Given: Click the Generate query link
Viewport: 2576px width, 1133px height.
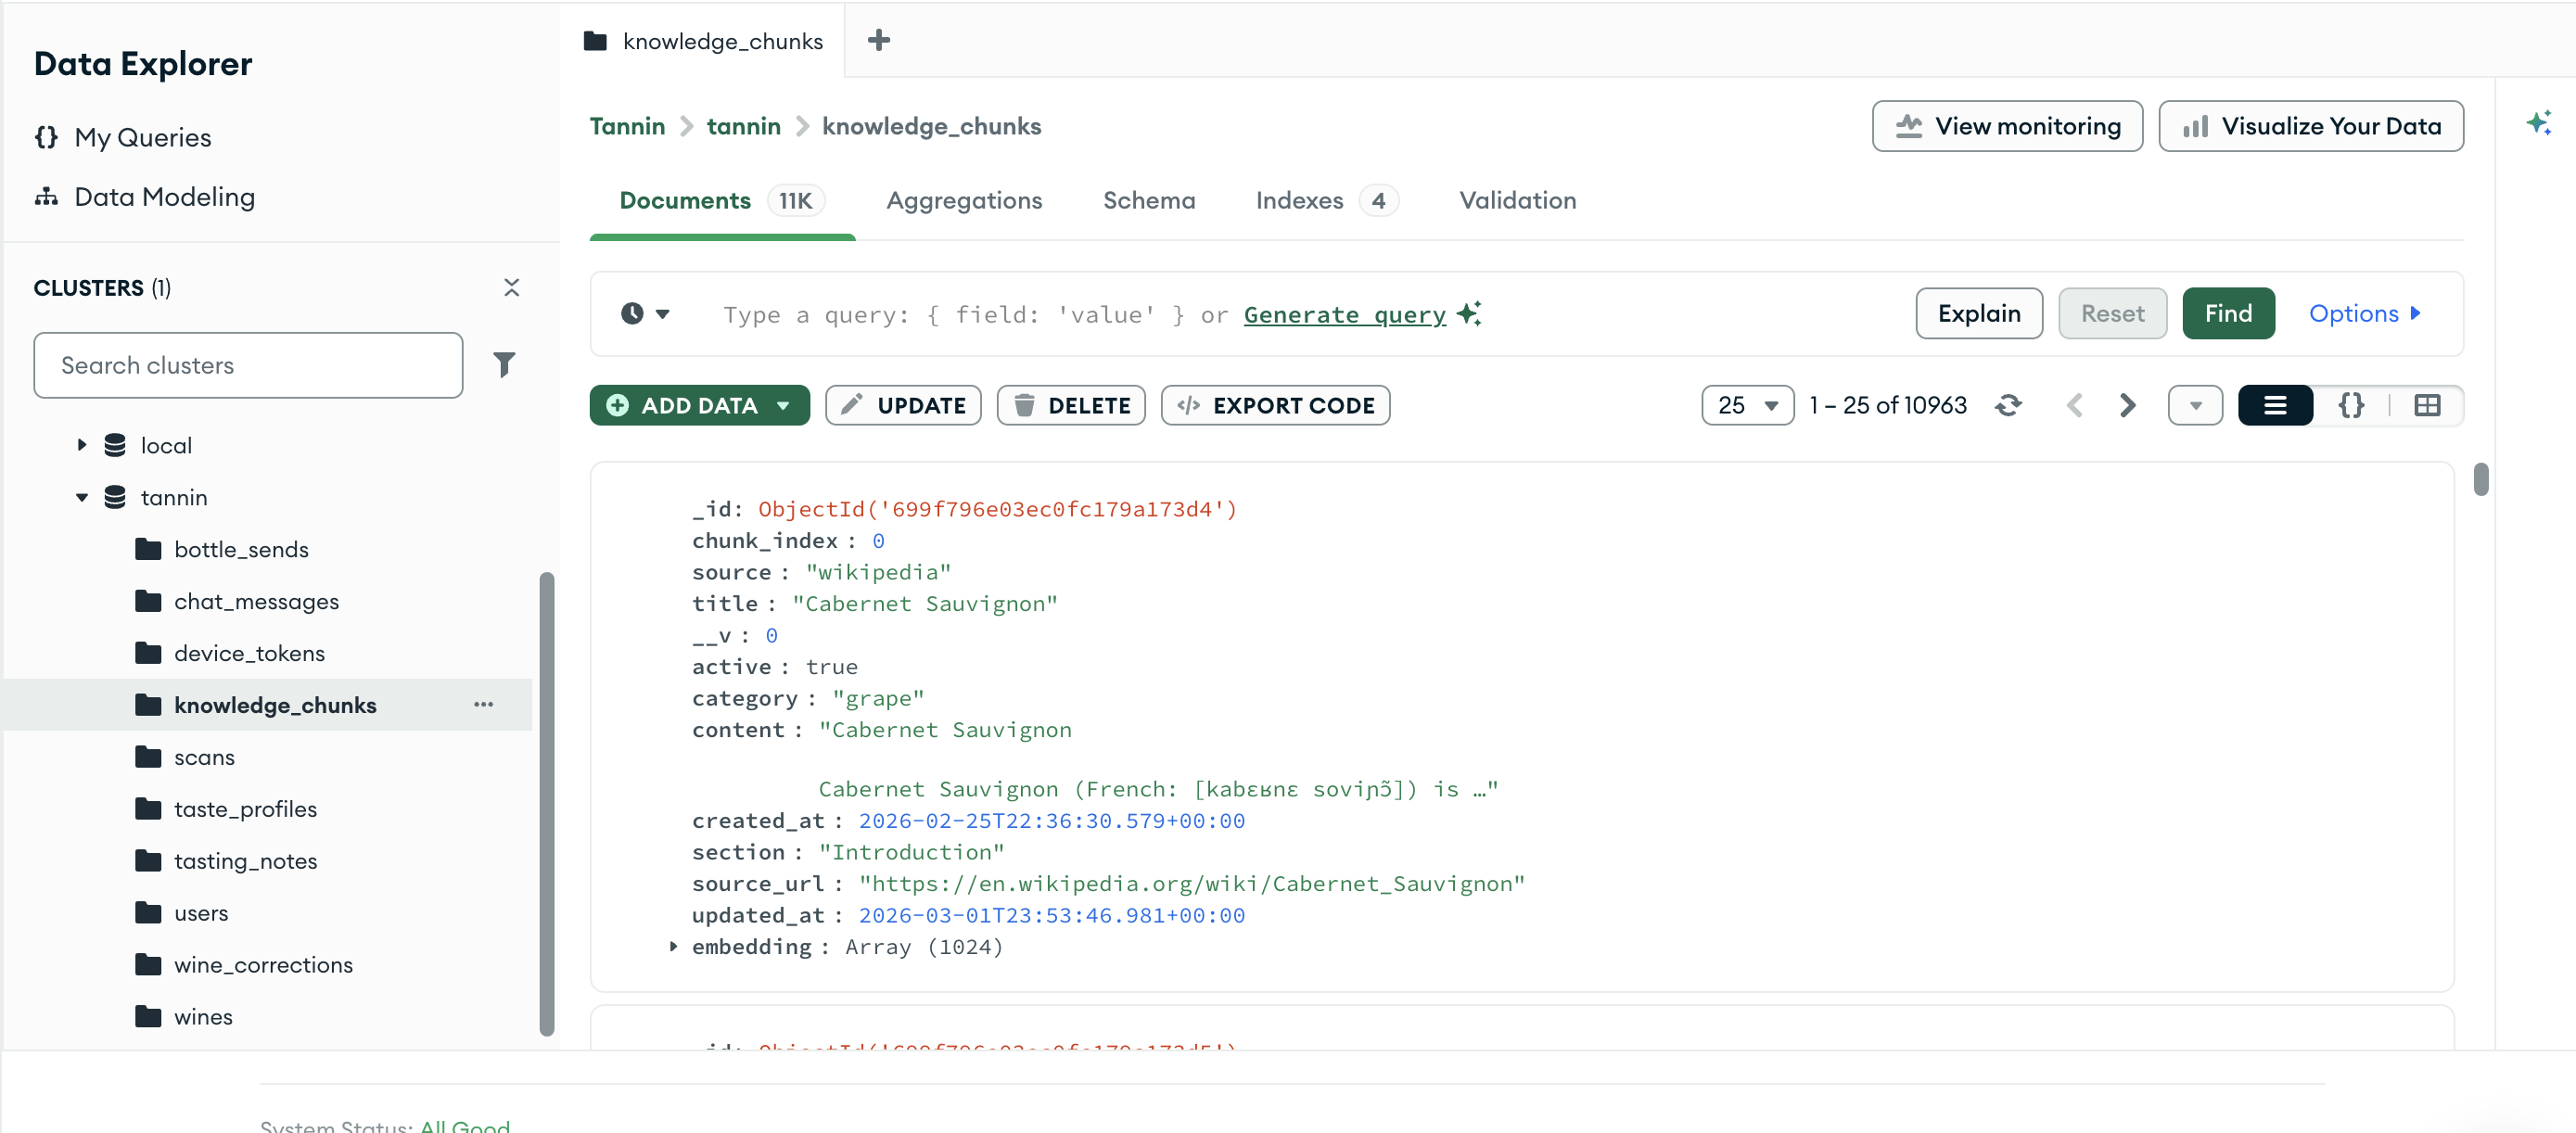Looking at the screenshot, I should click(1344, 314).
